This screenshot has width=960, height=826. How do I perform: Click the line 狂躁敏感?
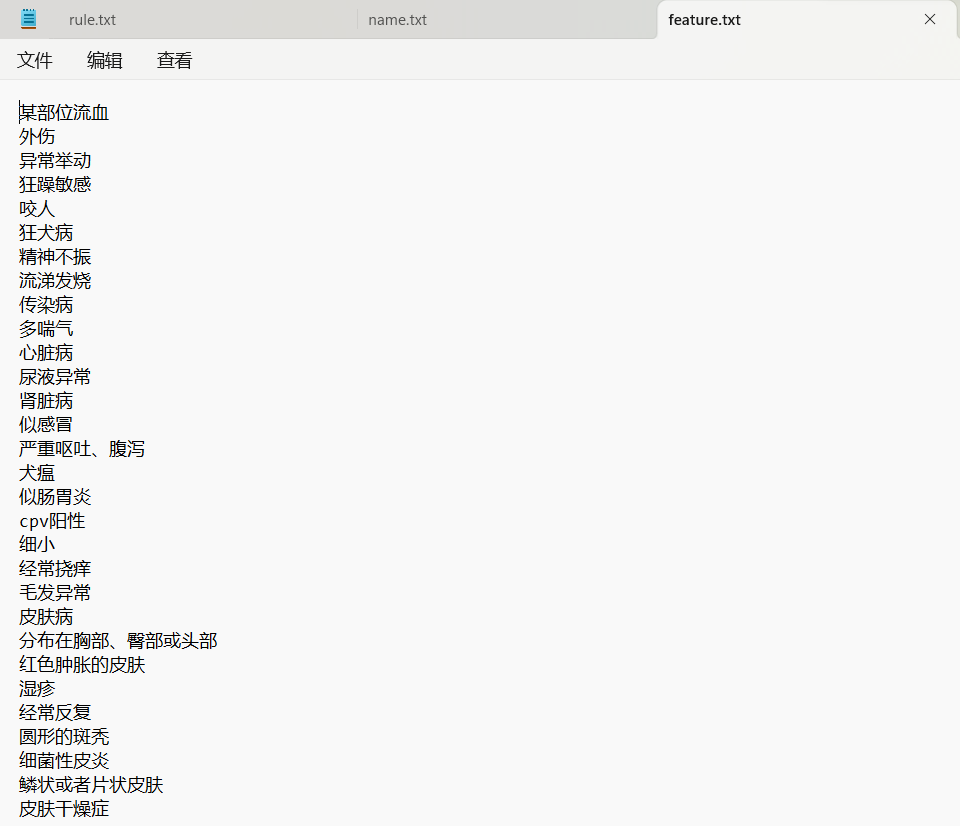point(55,184)
